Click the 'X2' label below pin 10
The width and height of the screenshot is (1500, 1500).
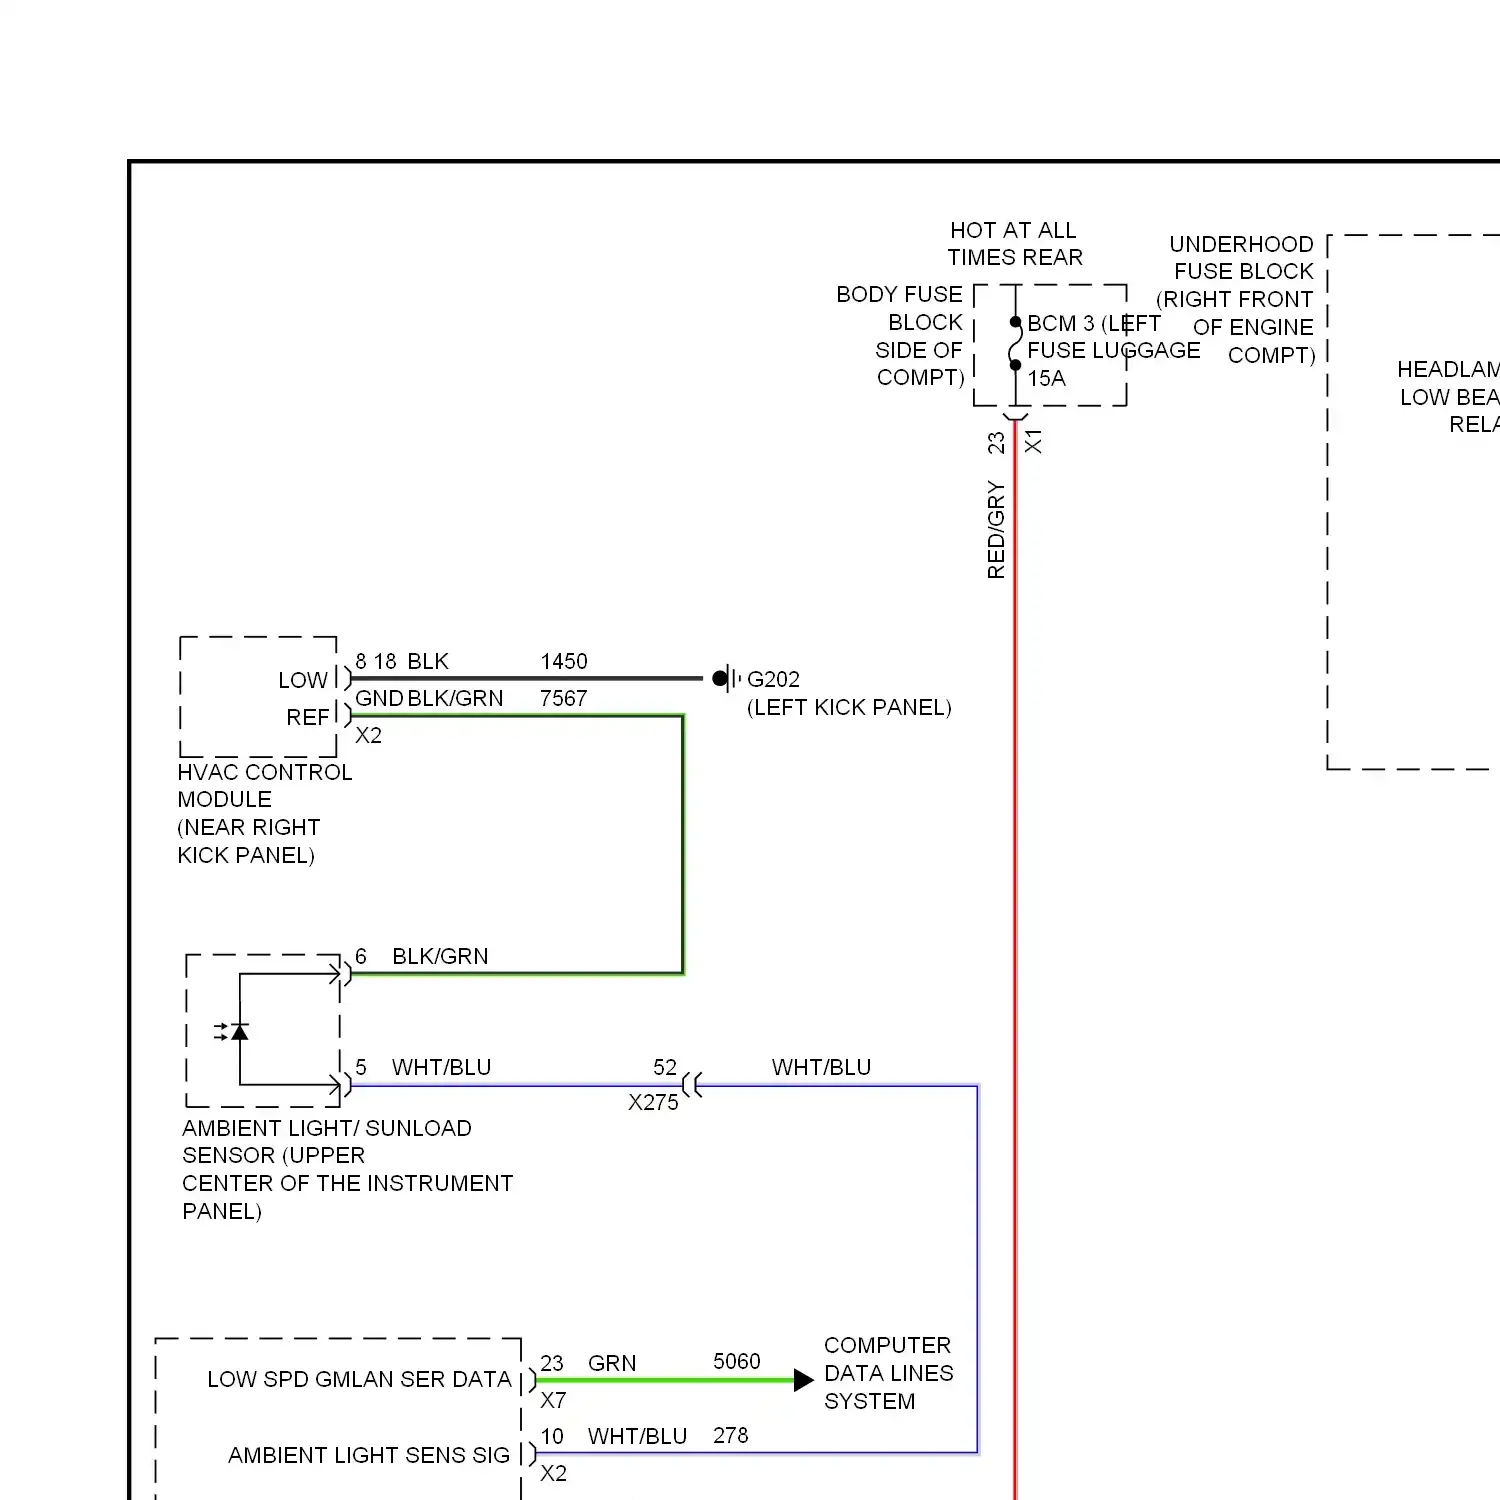[x=553, y=1473]
